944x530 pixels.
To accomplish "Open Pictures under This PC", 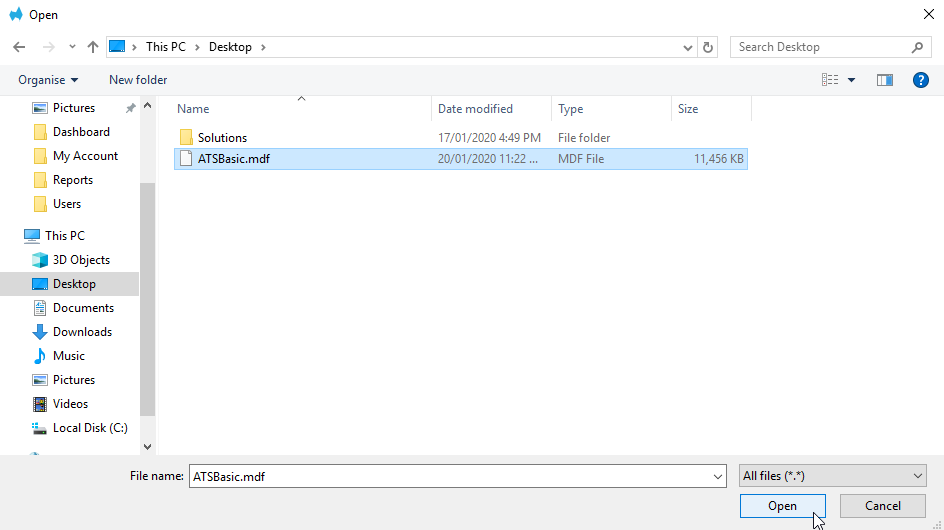I will tap(73, 380).
